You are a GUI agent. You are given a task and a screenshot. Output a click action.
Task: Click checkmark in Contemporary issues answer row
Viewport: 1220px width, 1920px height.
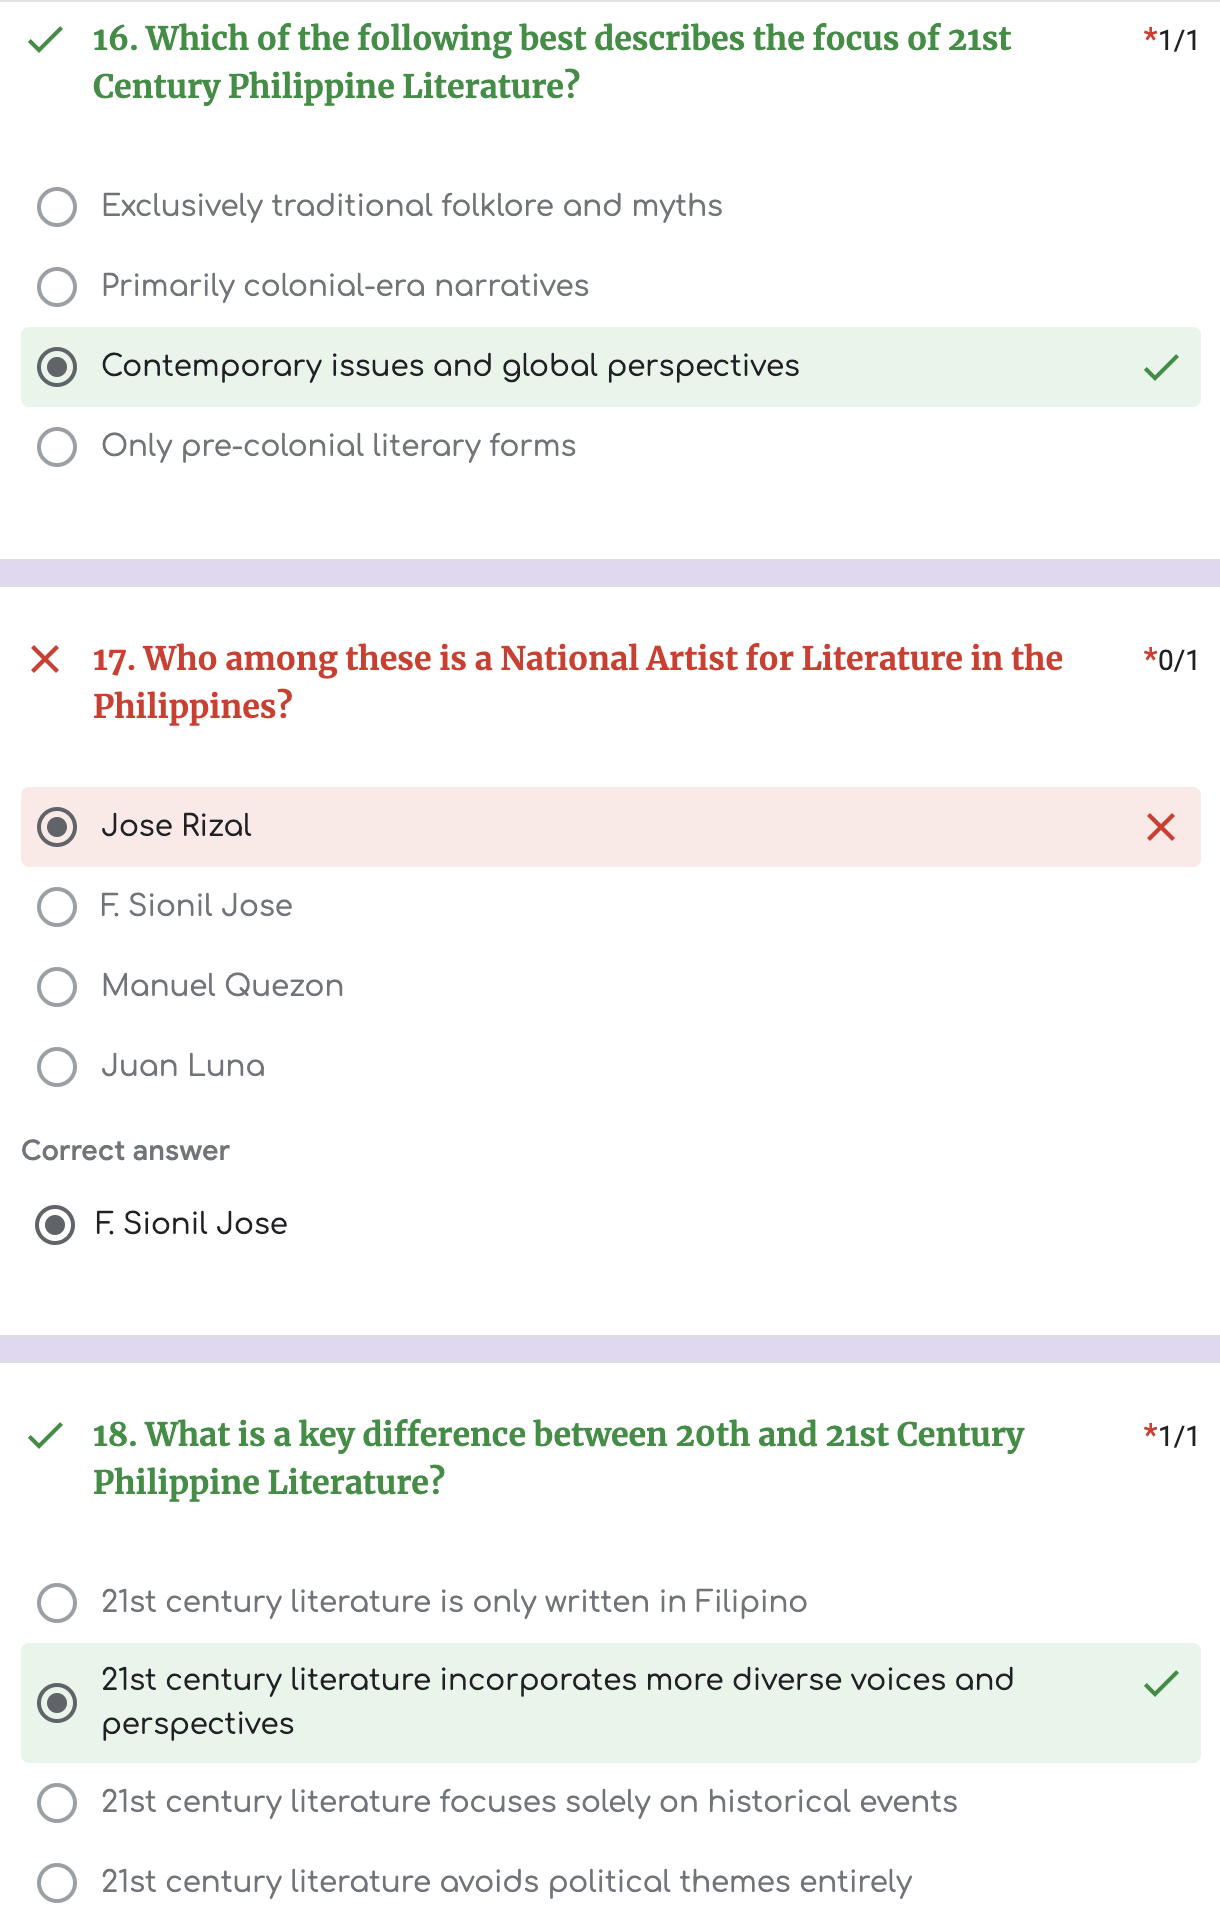pyautogui.click(x=1161, y=367)
